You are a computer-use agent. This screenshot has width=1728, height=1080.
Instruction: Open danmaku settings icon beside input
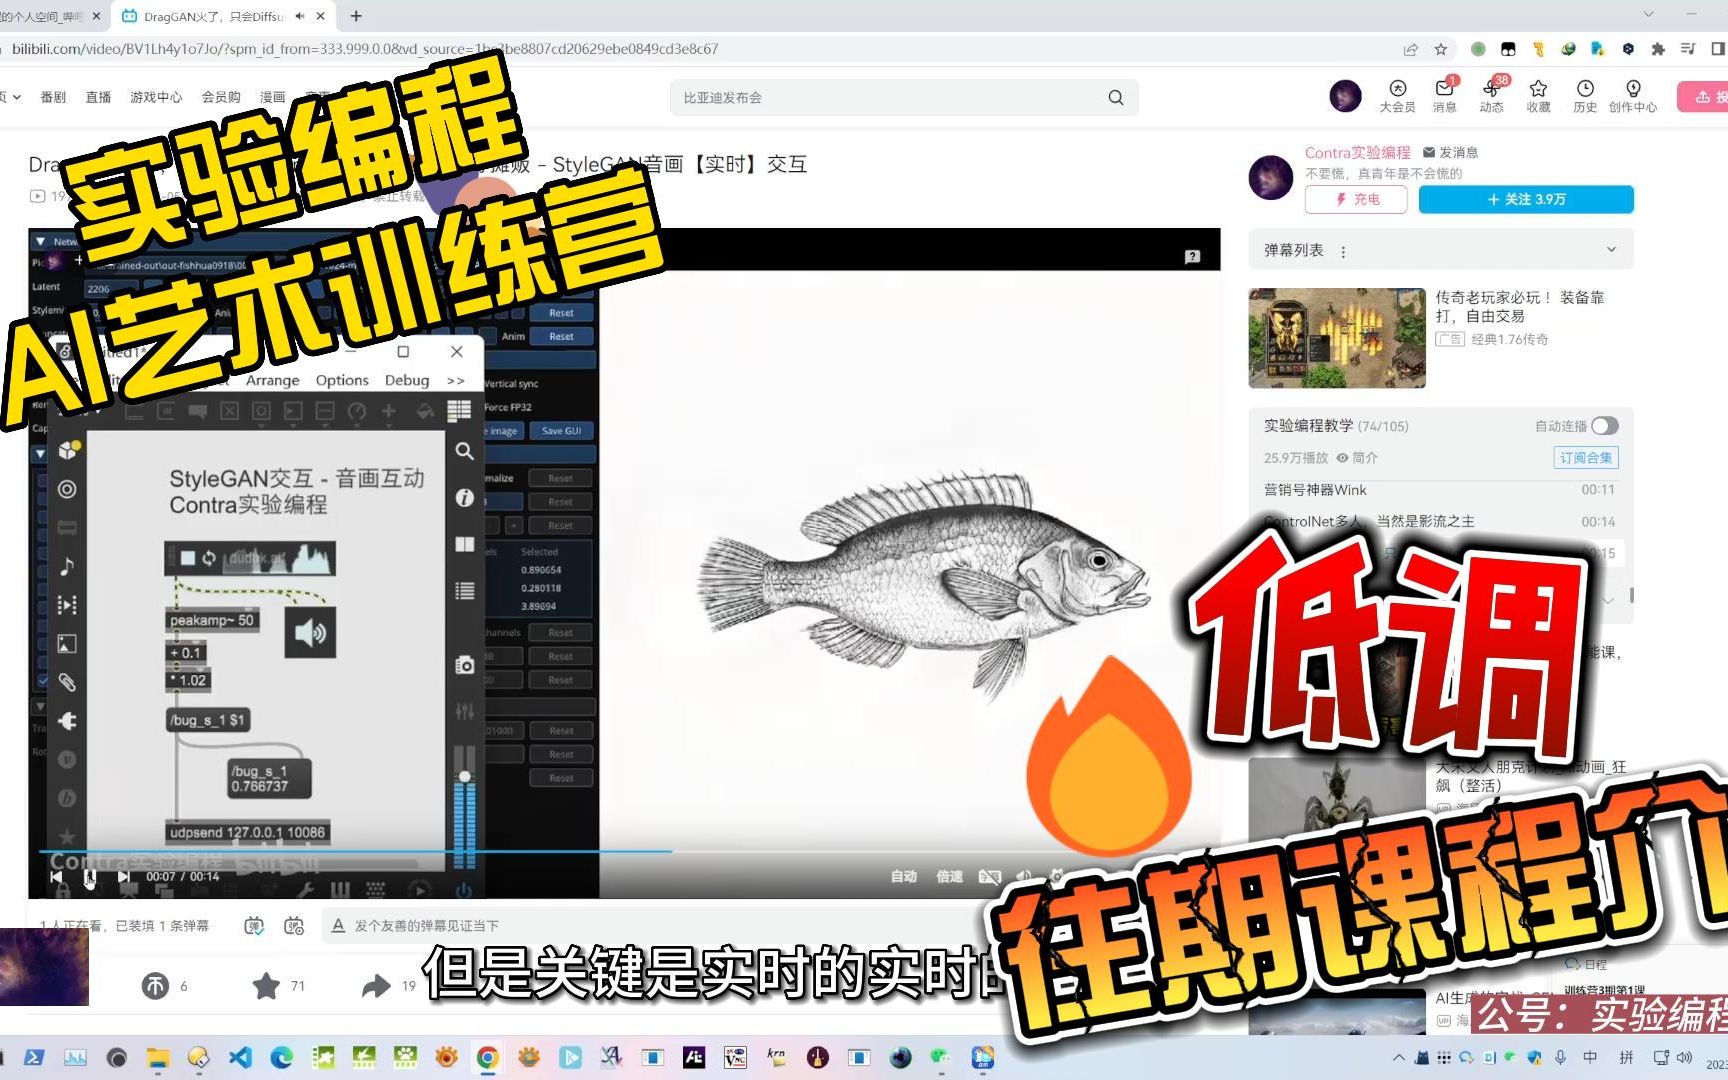pyautogui.click(x=294, y=926)
